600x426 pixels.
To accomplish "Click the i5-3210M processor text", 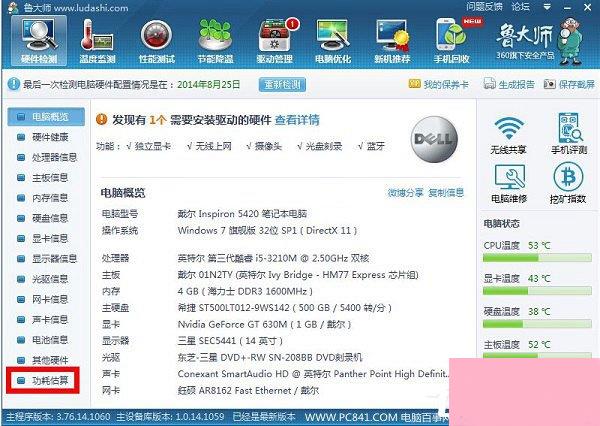I will pyautogui.click(x=273, y=258).
